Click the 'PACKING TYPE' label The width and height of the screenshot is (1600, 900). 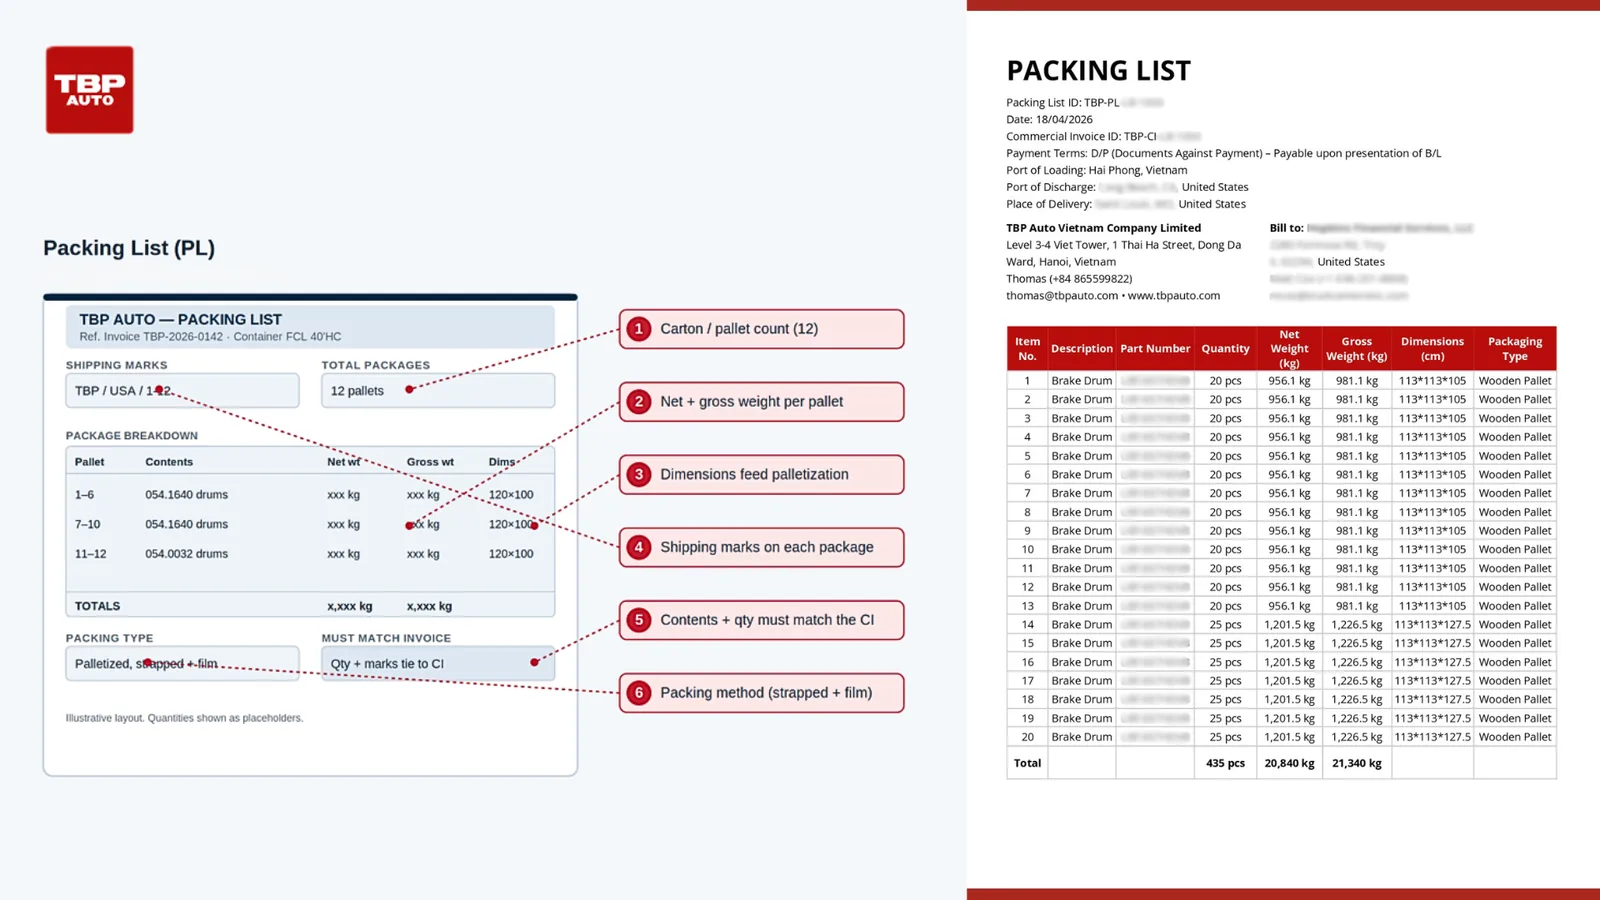pos(110,639)
